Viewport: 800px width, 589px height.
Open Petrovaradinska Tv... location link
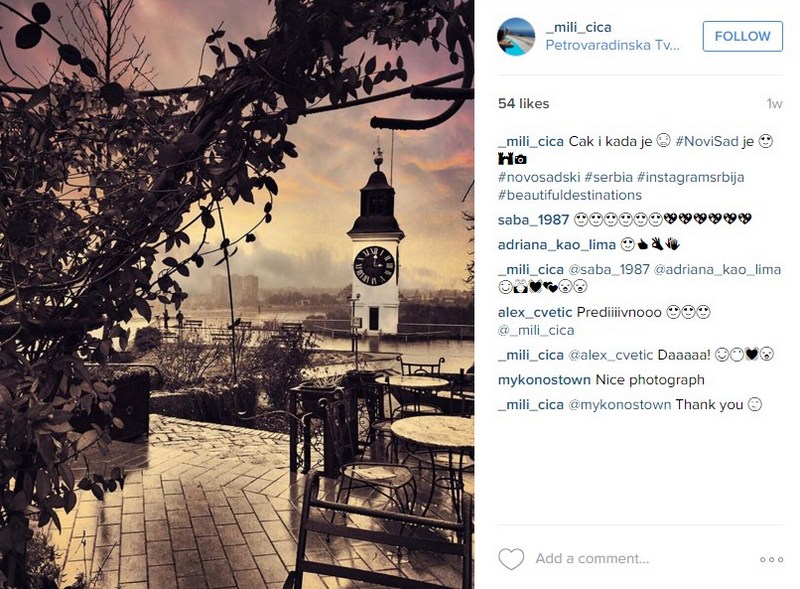click(612, 45)
